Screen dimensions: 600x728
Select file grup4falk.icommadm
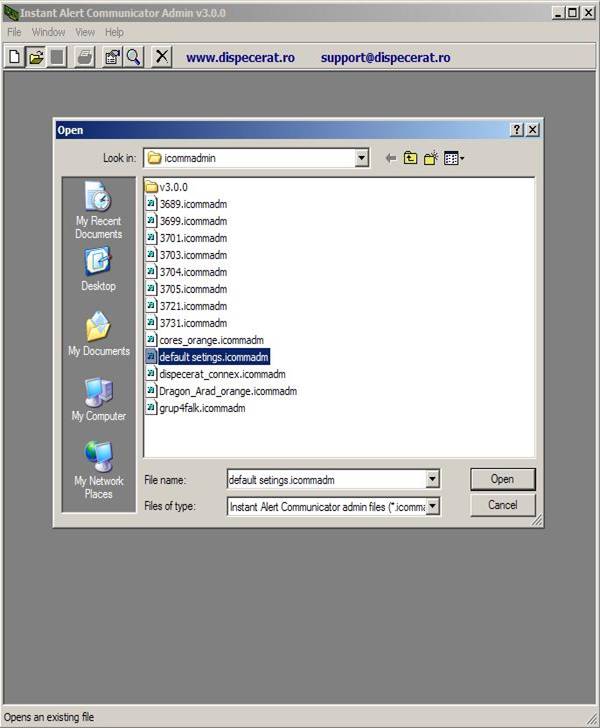click(196, 408)
